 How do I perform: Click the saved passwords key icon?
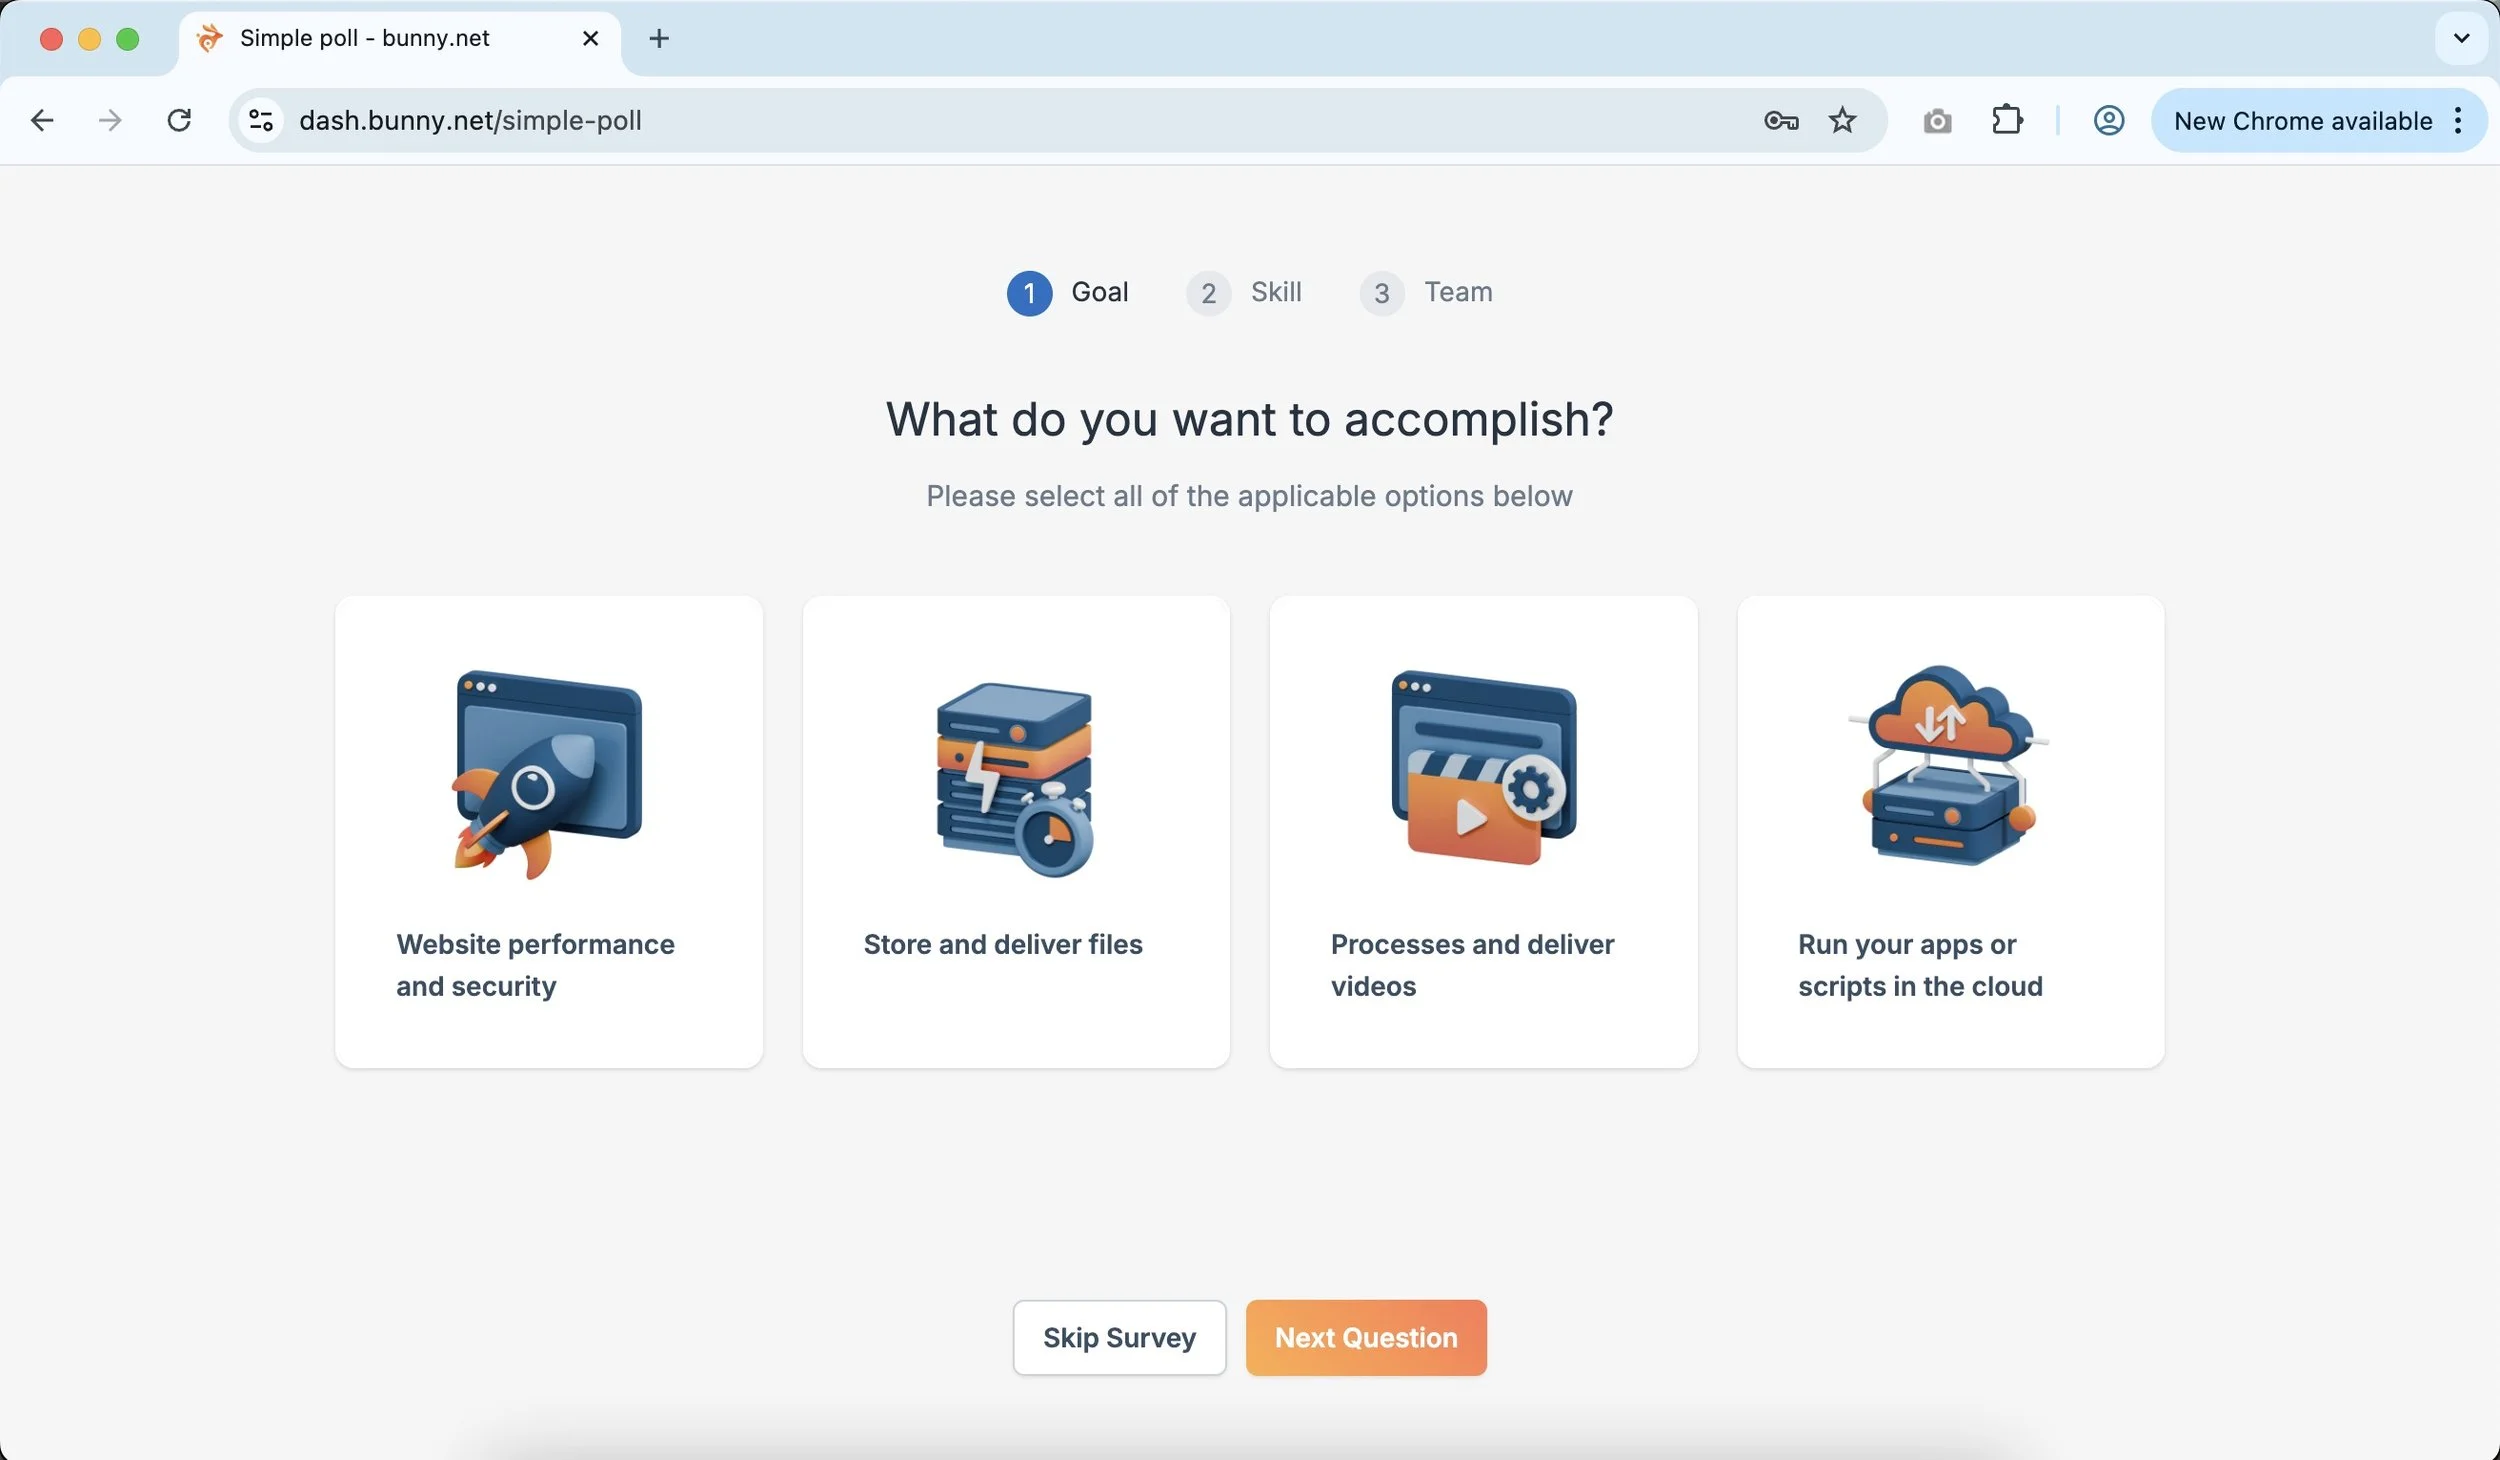click(1780, 120)
